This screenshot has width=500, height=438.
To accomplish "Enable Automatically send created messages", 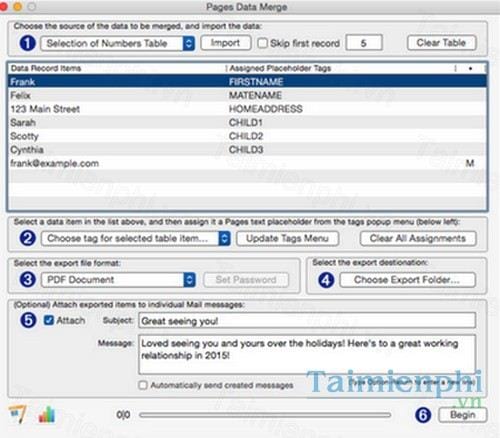I will [x=143, y=385].
